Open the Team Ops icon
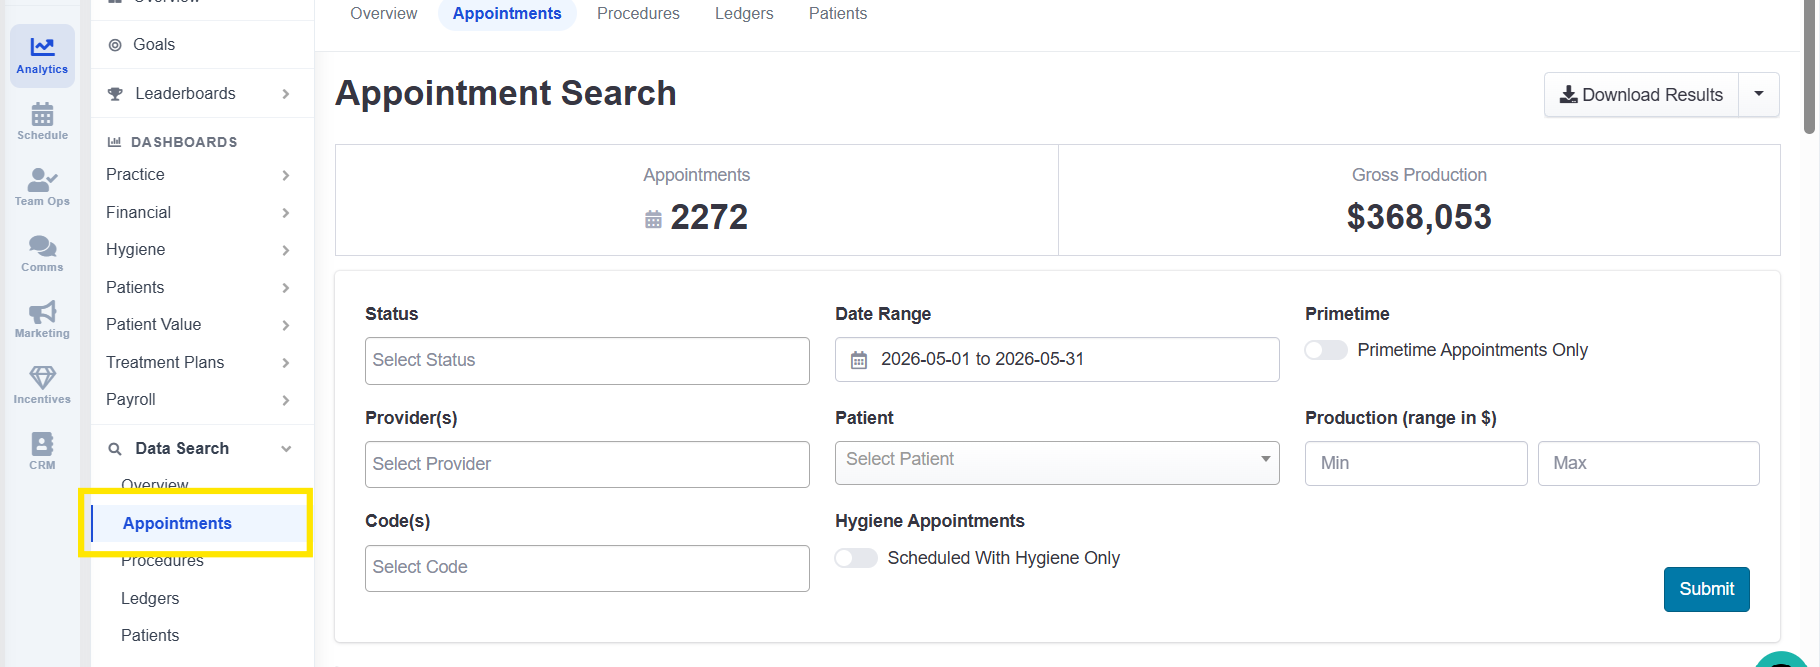The image size is (1820, 667). pos(42,180)
